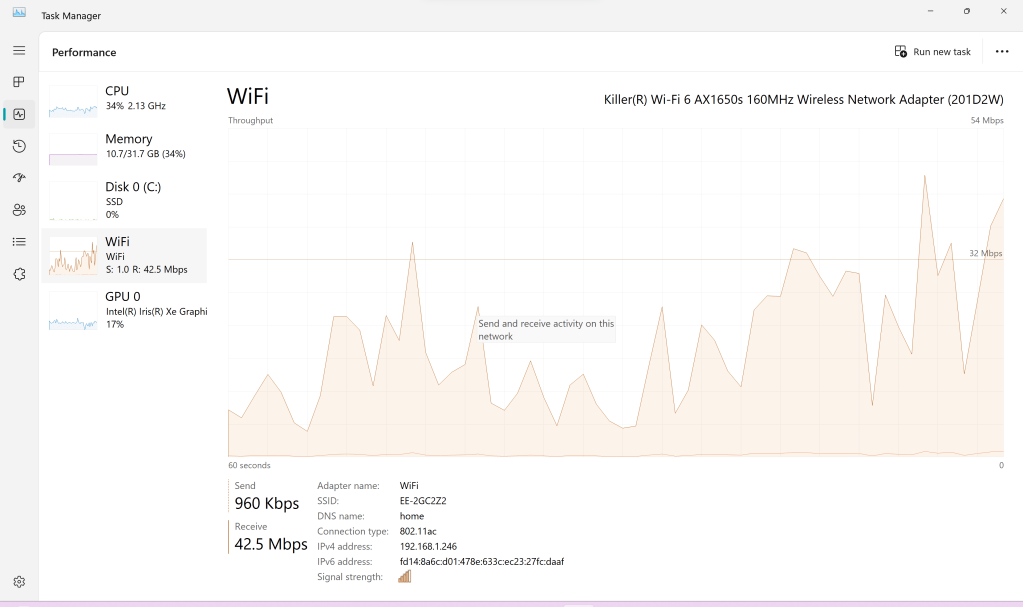1023x607 pixels.
Task: Maximize the Task Manager window
Action: tap(967, 11)
